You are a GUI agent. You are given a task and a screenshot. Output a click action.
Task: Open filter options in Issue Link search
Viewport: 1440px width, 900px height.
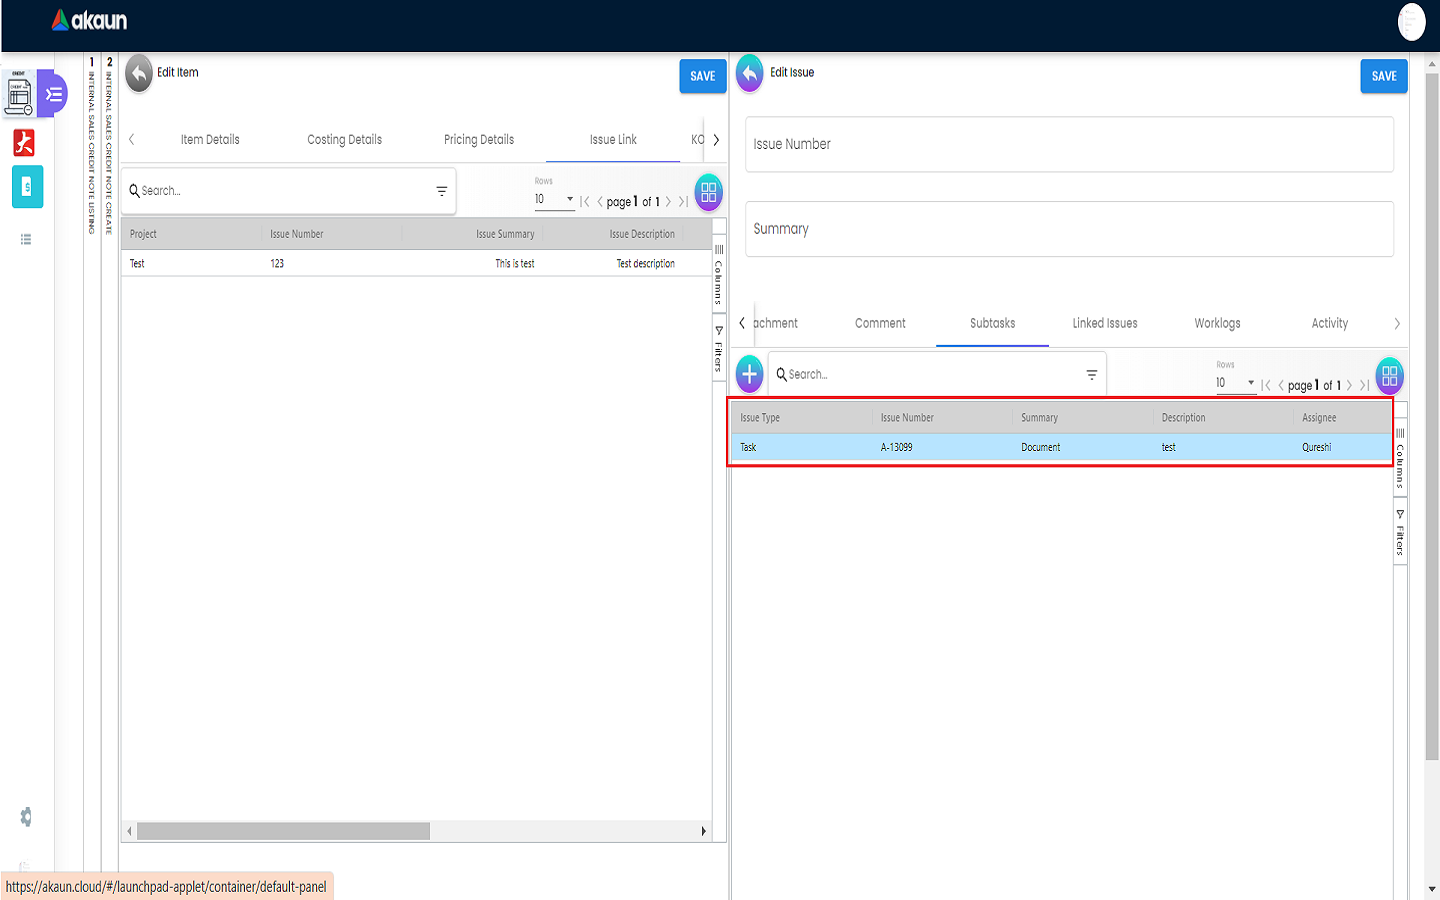[441, 191]
